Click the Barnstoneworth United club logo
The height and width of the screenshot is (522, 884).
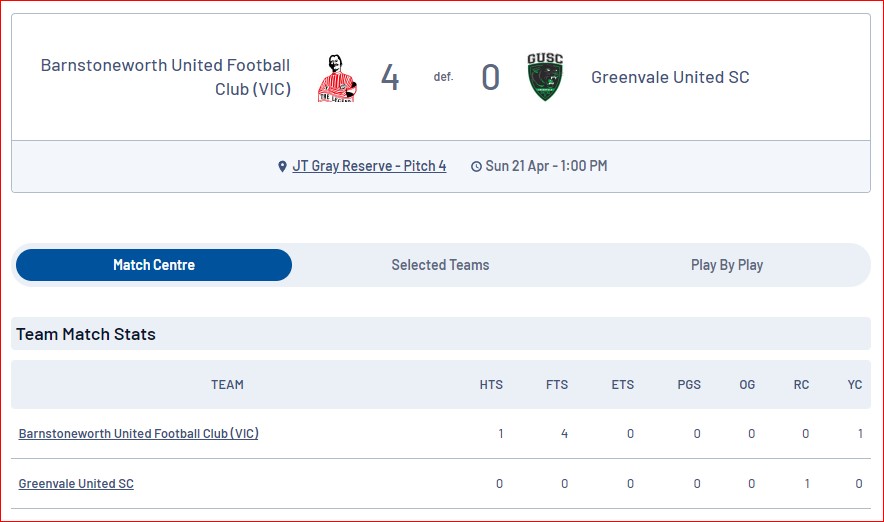click(337, 78)
